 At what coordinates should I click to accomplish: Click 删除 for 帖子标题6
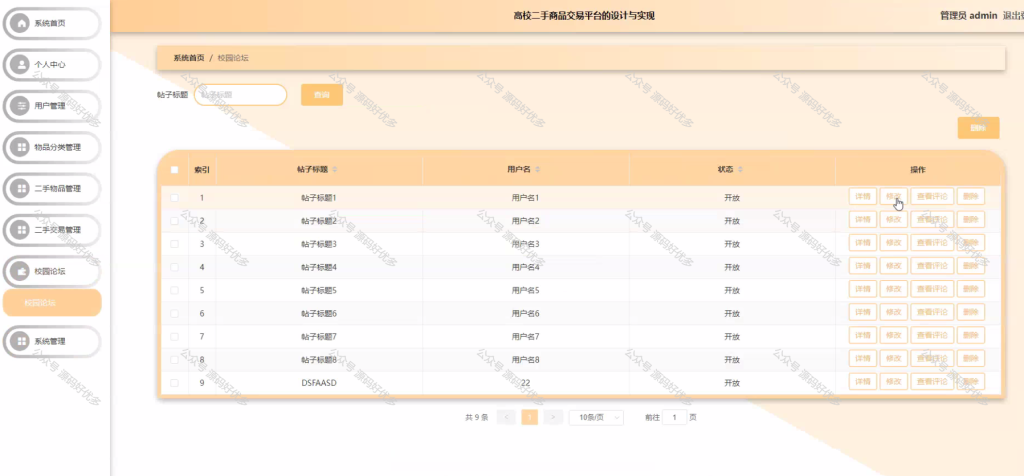click(970, 313)
